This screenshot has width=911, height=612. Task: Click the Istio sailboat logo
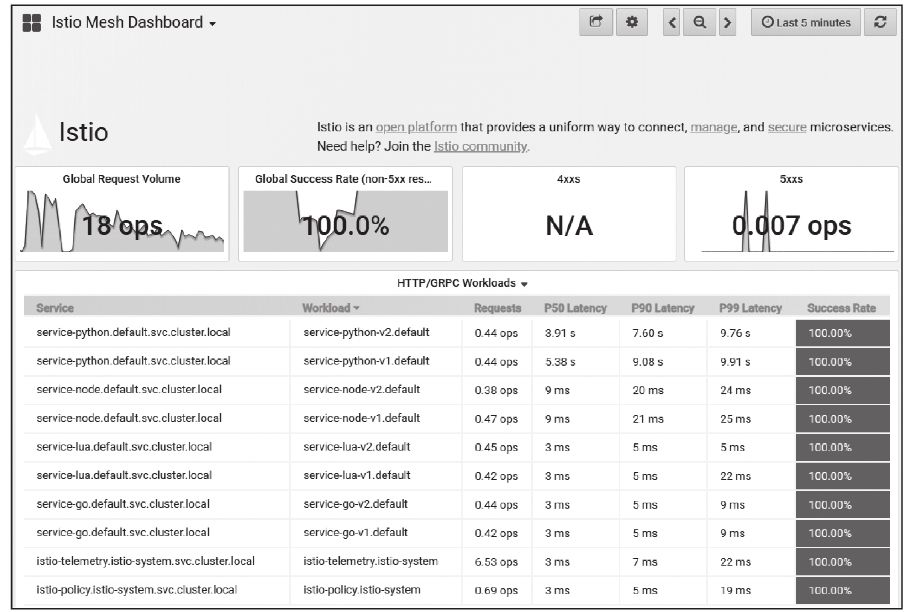pos(37,134)
